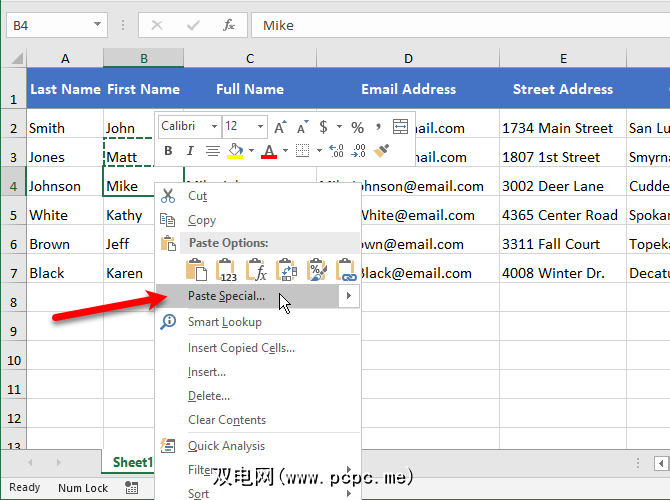Click the Email Address header cell
Screen dimensions: 670x500
tap(408, 89)
